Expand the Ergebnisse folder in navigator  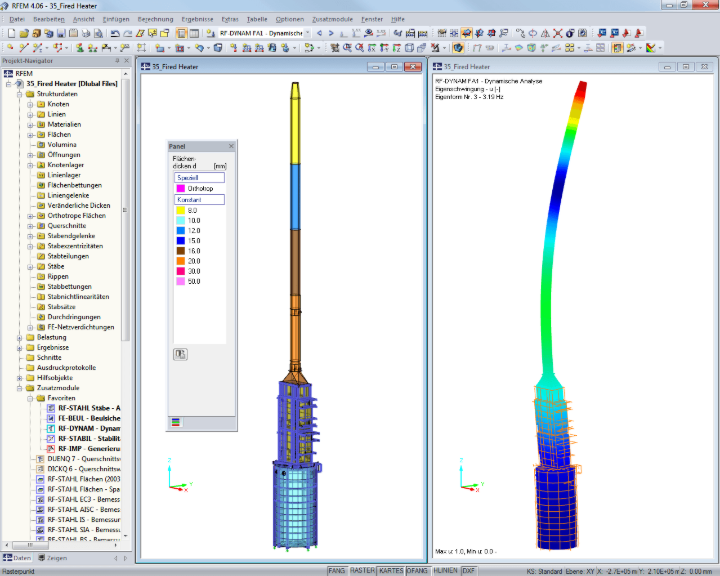pos(19,348)
